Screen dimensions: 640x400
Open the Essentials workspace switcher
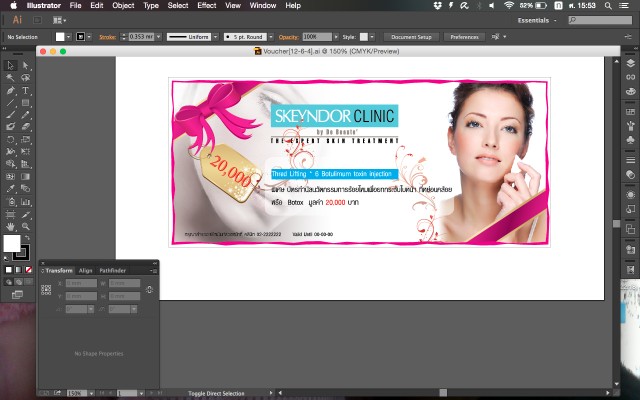click(x=537, y=20)
